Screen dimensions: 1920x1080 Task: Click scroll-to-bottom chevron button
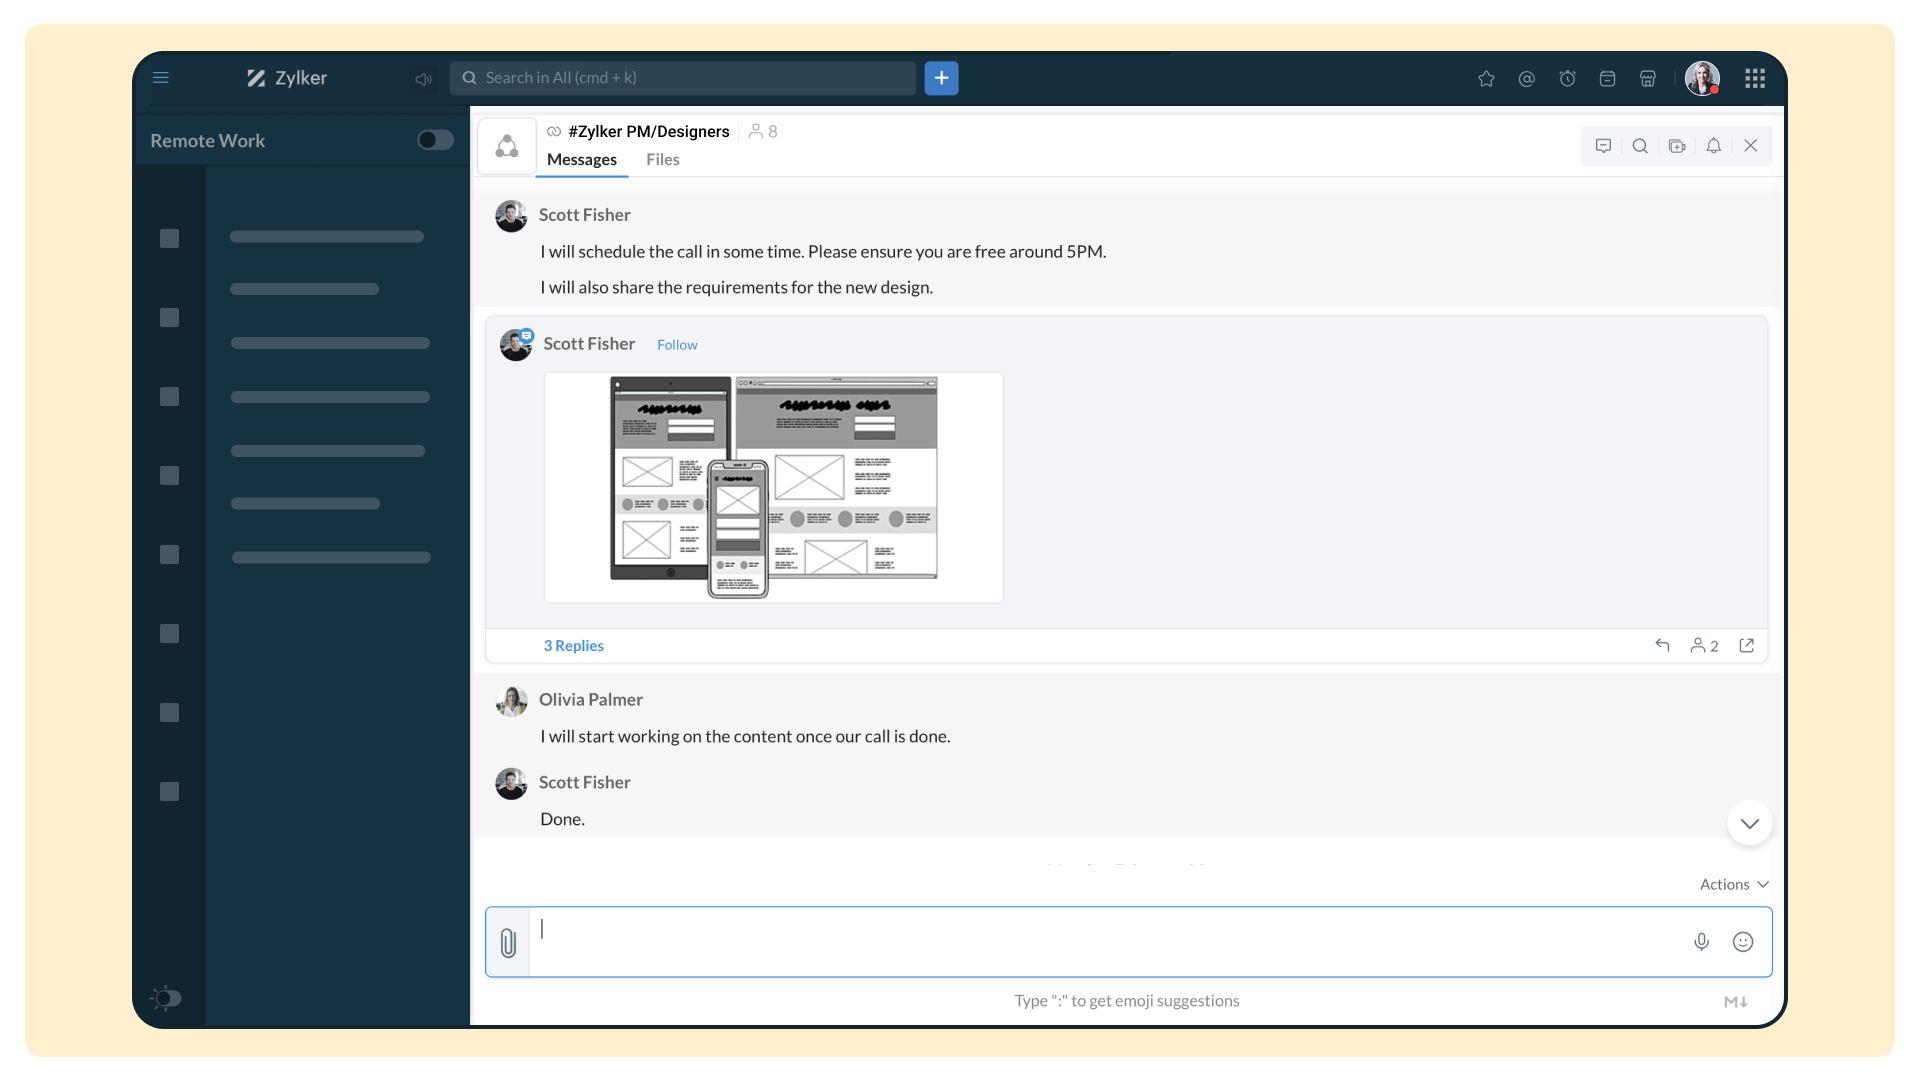[x=1749, y=823]
